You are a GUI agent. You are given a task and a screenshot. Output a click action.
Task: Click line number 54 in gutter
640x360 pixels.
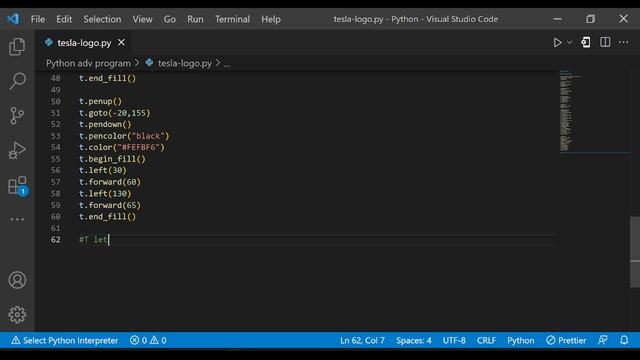[56, 147]
